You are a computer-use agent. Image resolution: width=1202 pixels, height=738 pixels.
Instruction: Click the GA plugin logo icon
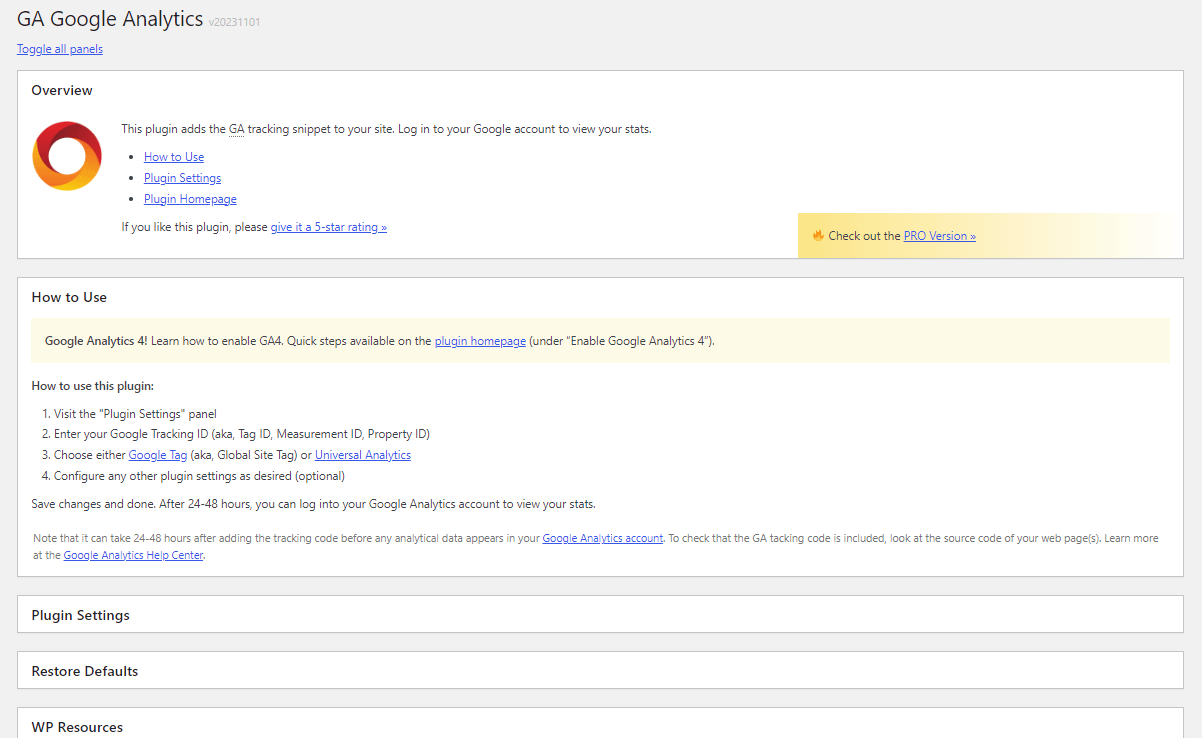tap(67, 156)
